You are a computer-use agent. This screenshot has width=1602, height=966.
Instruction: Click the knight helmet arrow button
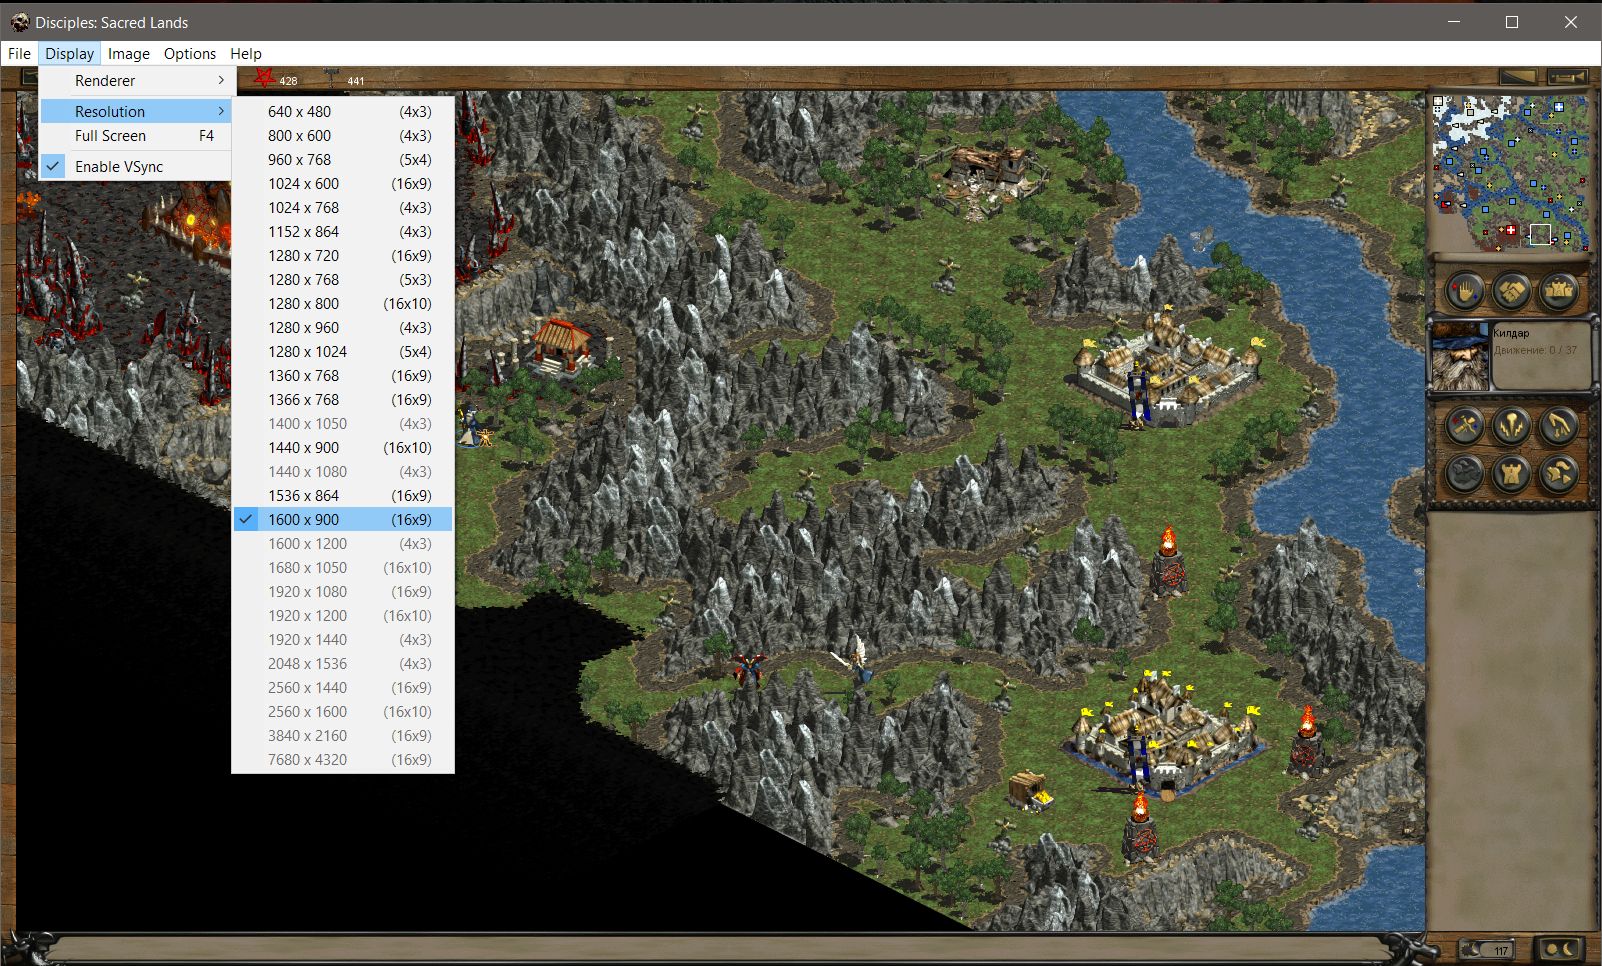(1558, 473)
